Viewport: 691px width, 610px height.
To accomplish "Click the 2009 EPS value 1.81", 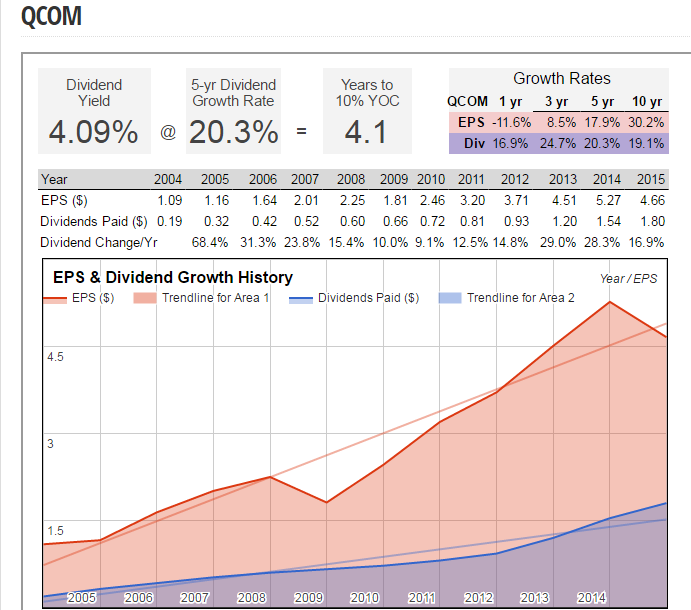I will (395, 201).
